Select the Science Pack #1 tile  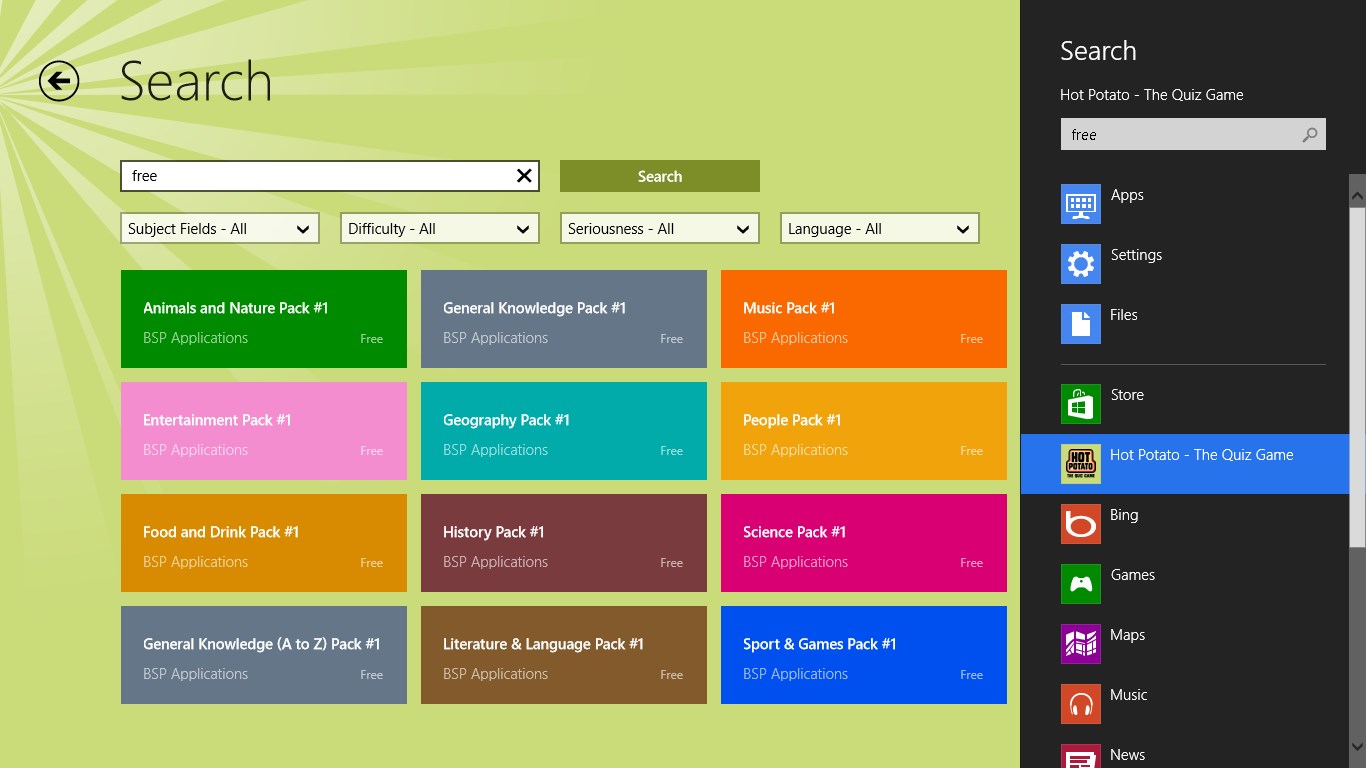click(864, 543)
